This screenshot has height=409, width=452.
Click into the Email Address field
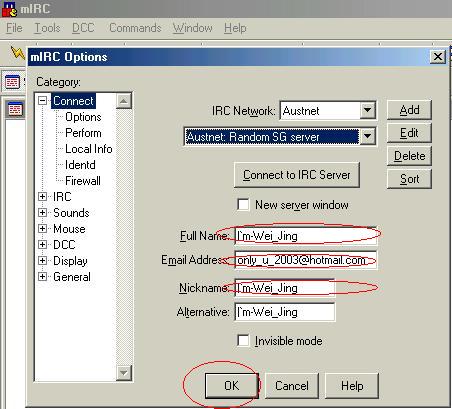pyautogui.click(x=306, y=260)
